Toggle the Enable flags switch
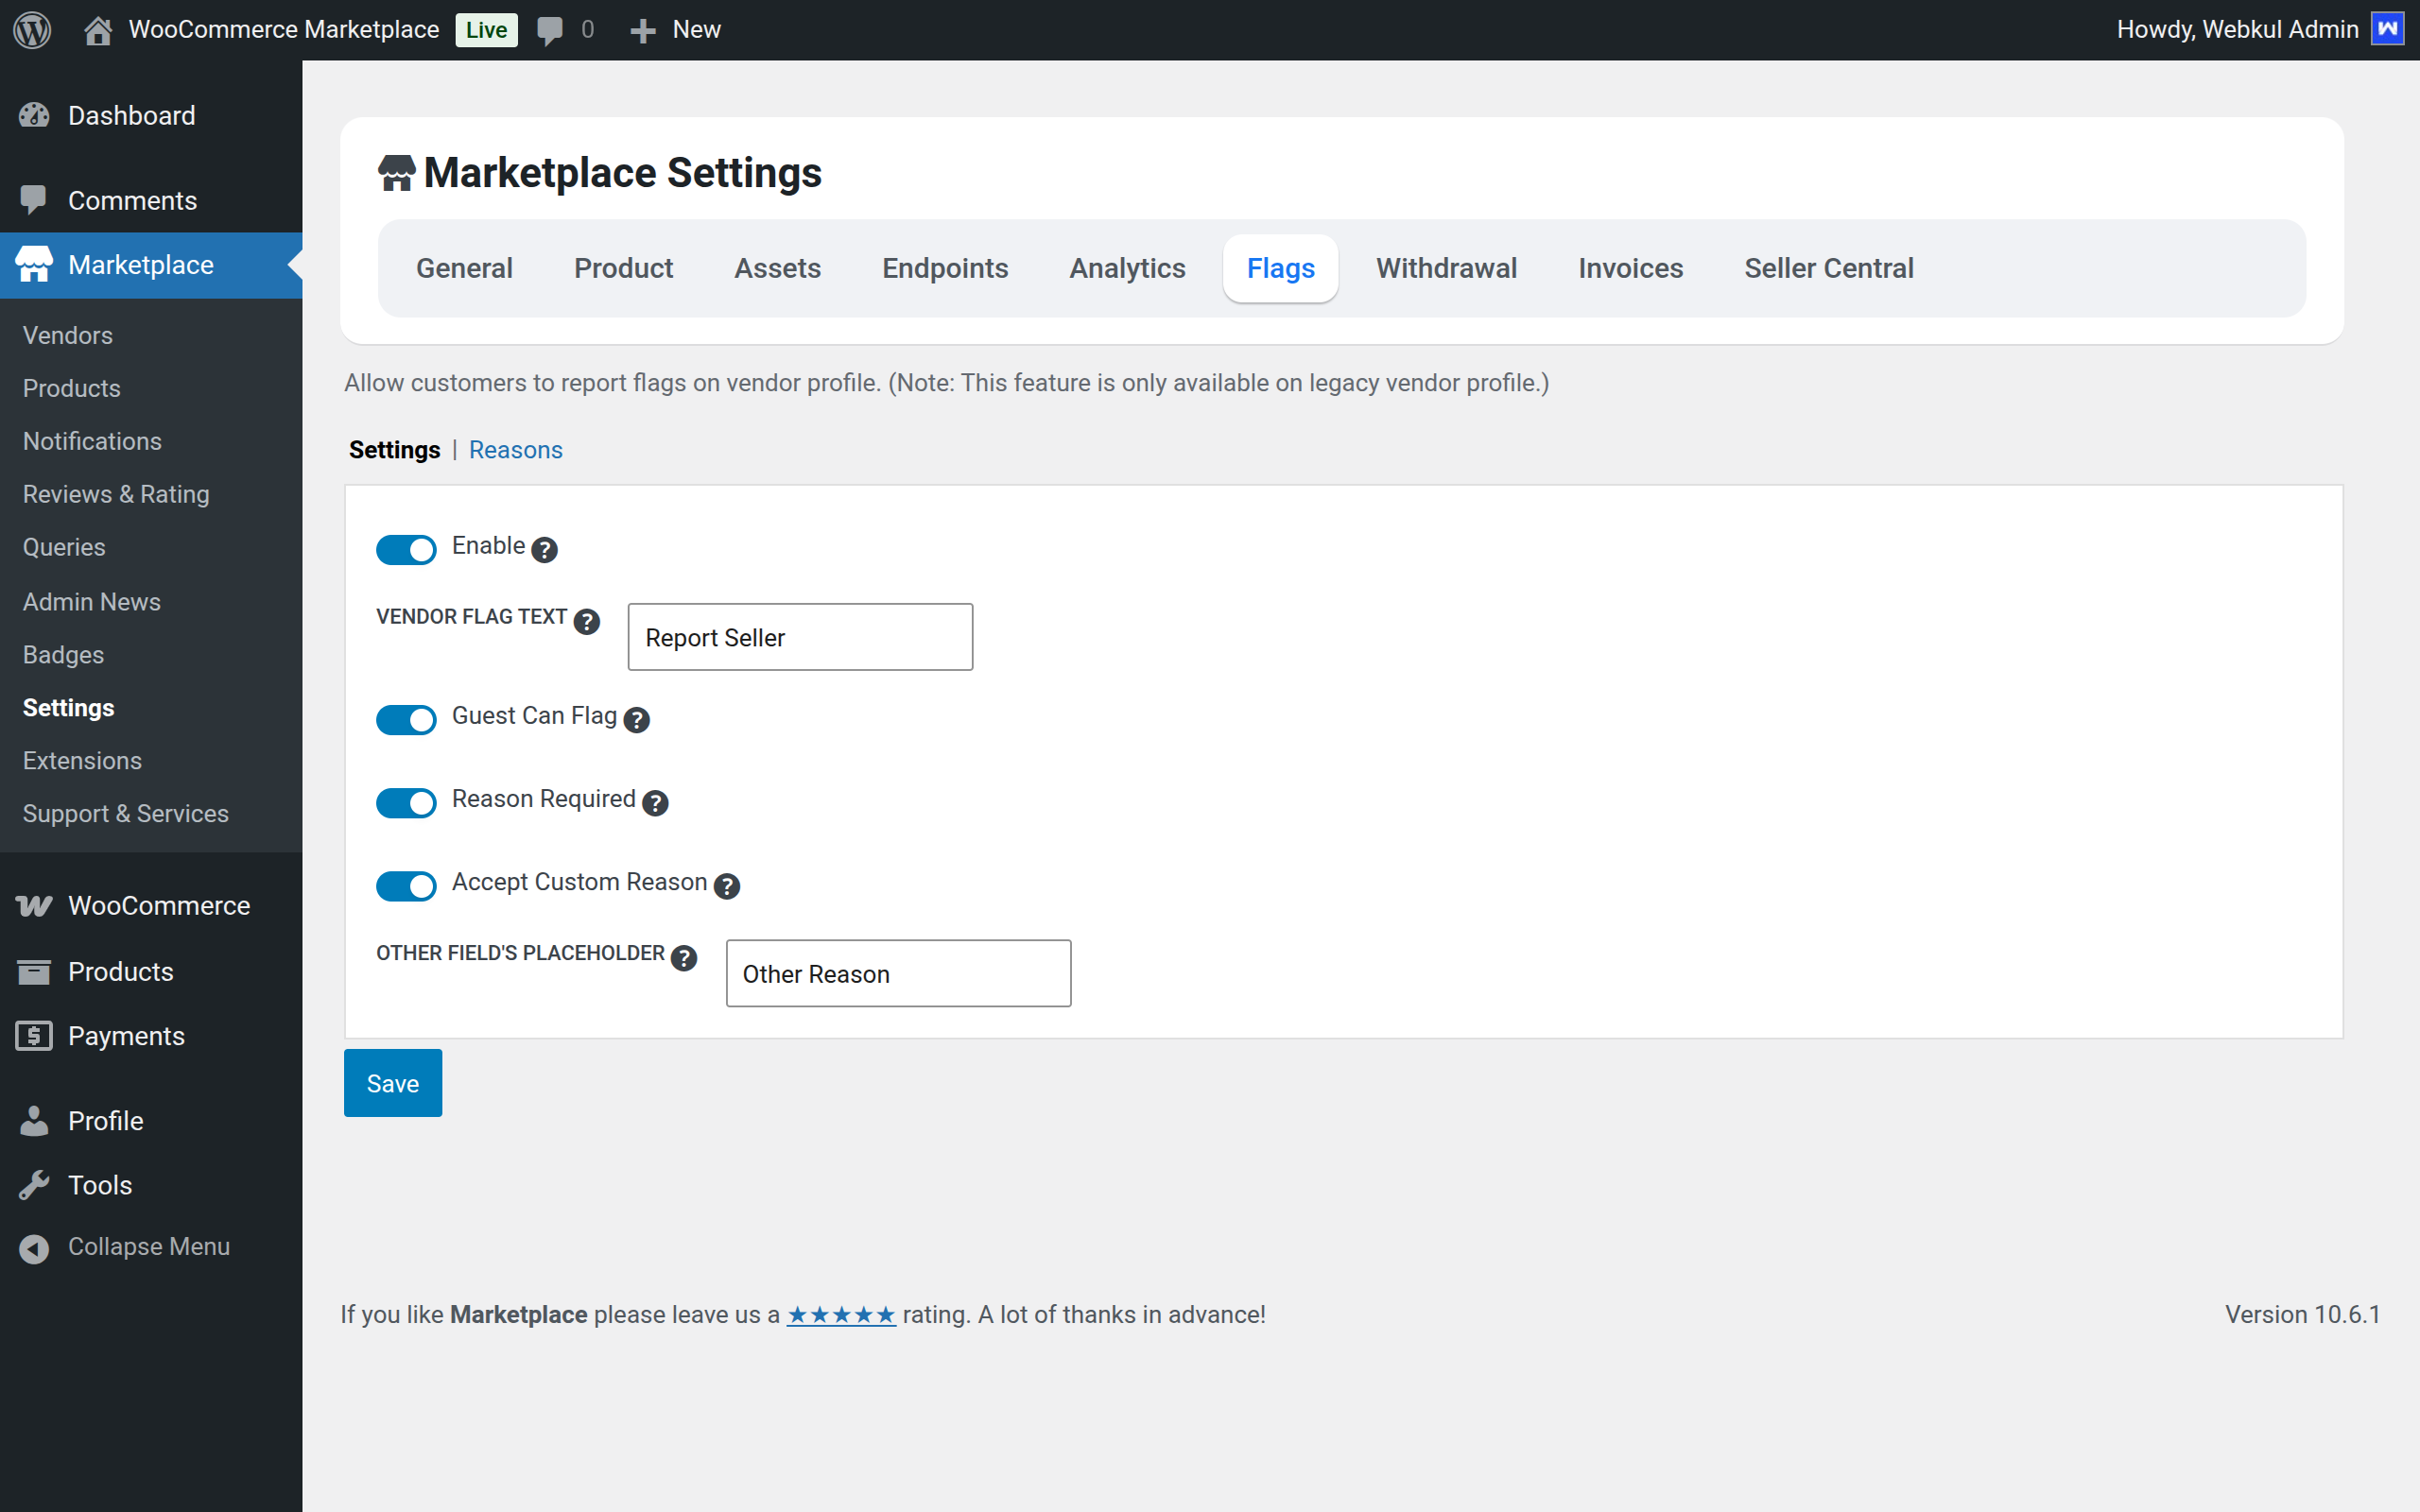The width and height of the screenshot is (2420, 1512). click(406, 549)
